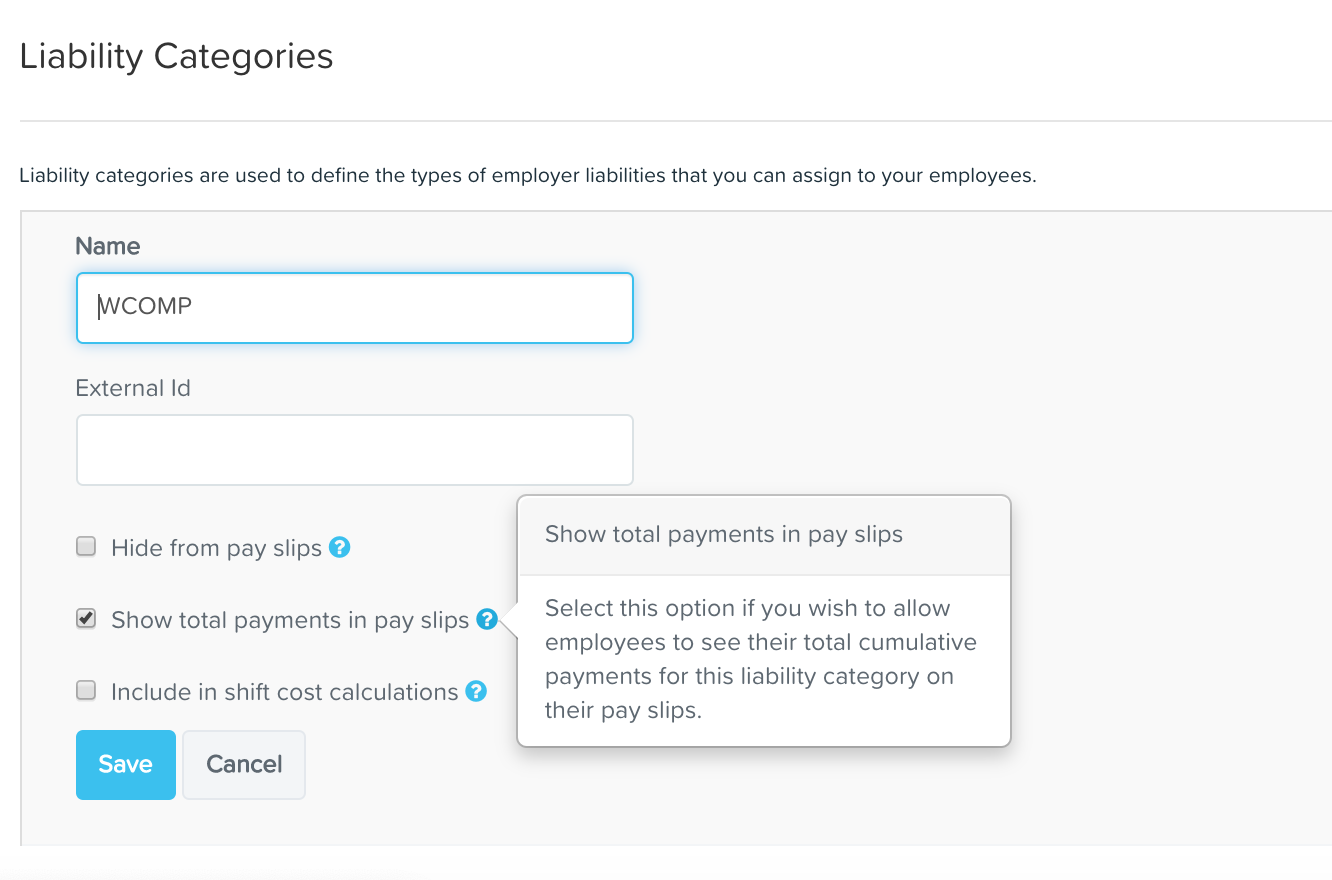Open help icon for shift cost calculations
The height and width of the screenshot is (880, 1332).
point(476,691)
